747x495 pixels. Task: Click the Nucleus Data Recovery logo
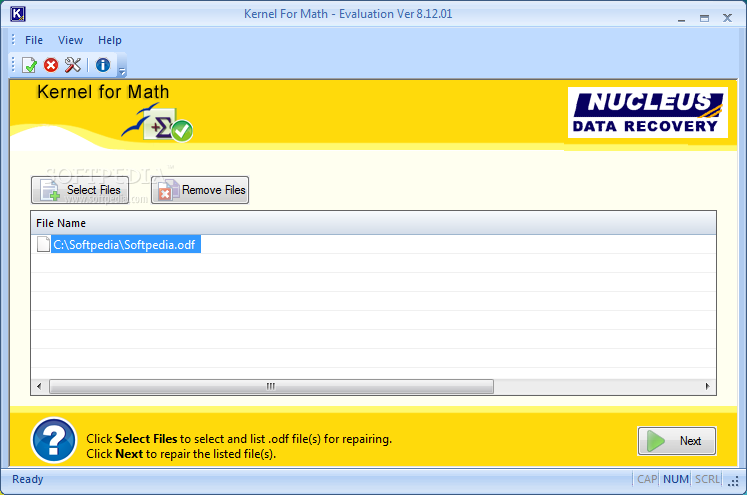coord(648,112)
